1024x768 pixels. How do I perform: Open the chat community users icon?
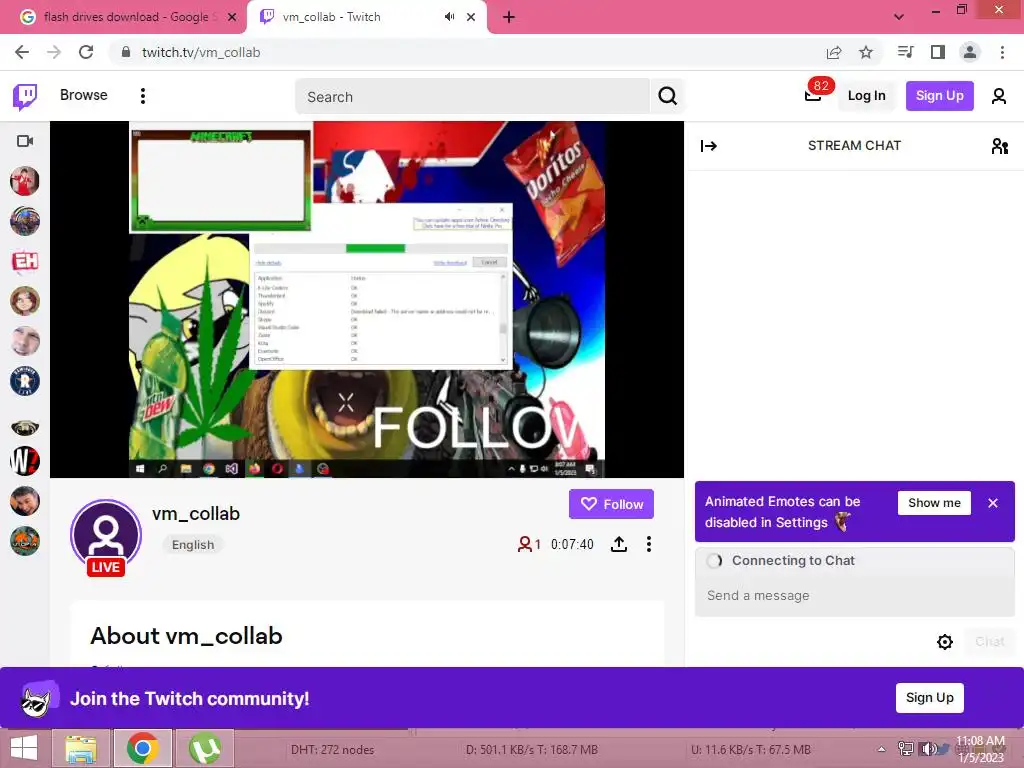point(999,146)
